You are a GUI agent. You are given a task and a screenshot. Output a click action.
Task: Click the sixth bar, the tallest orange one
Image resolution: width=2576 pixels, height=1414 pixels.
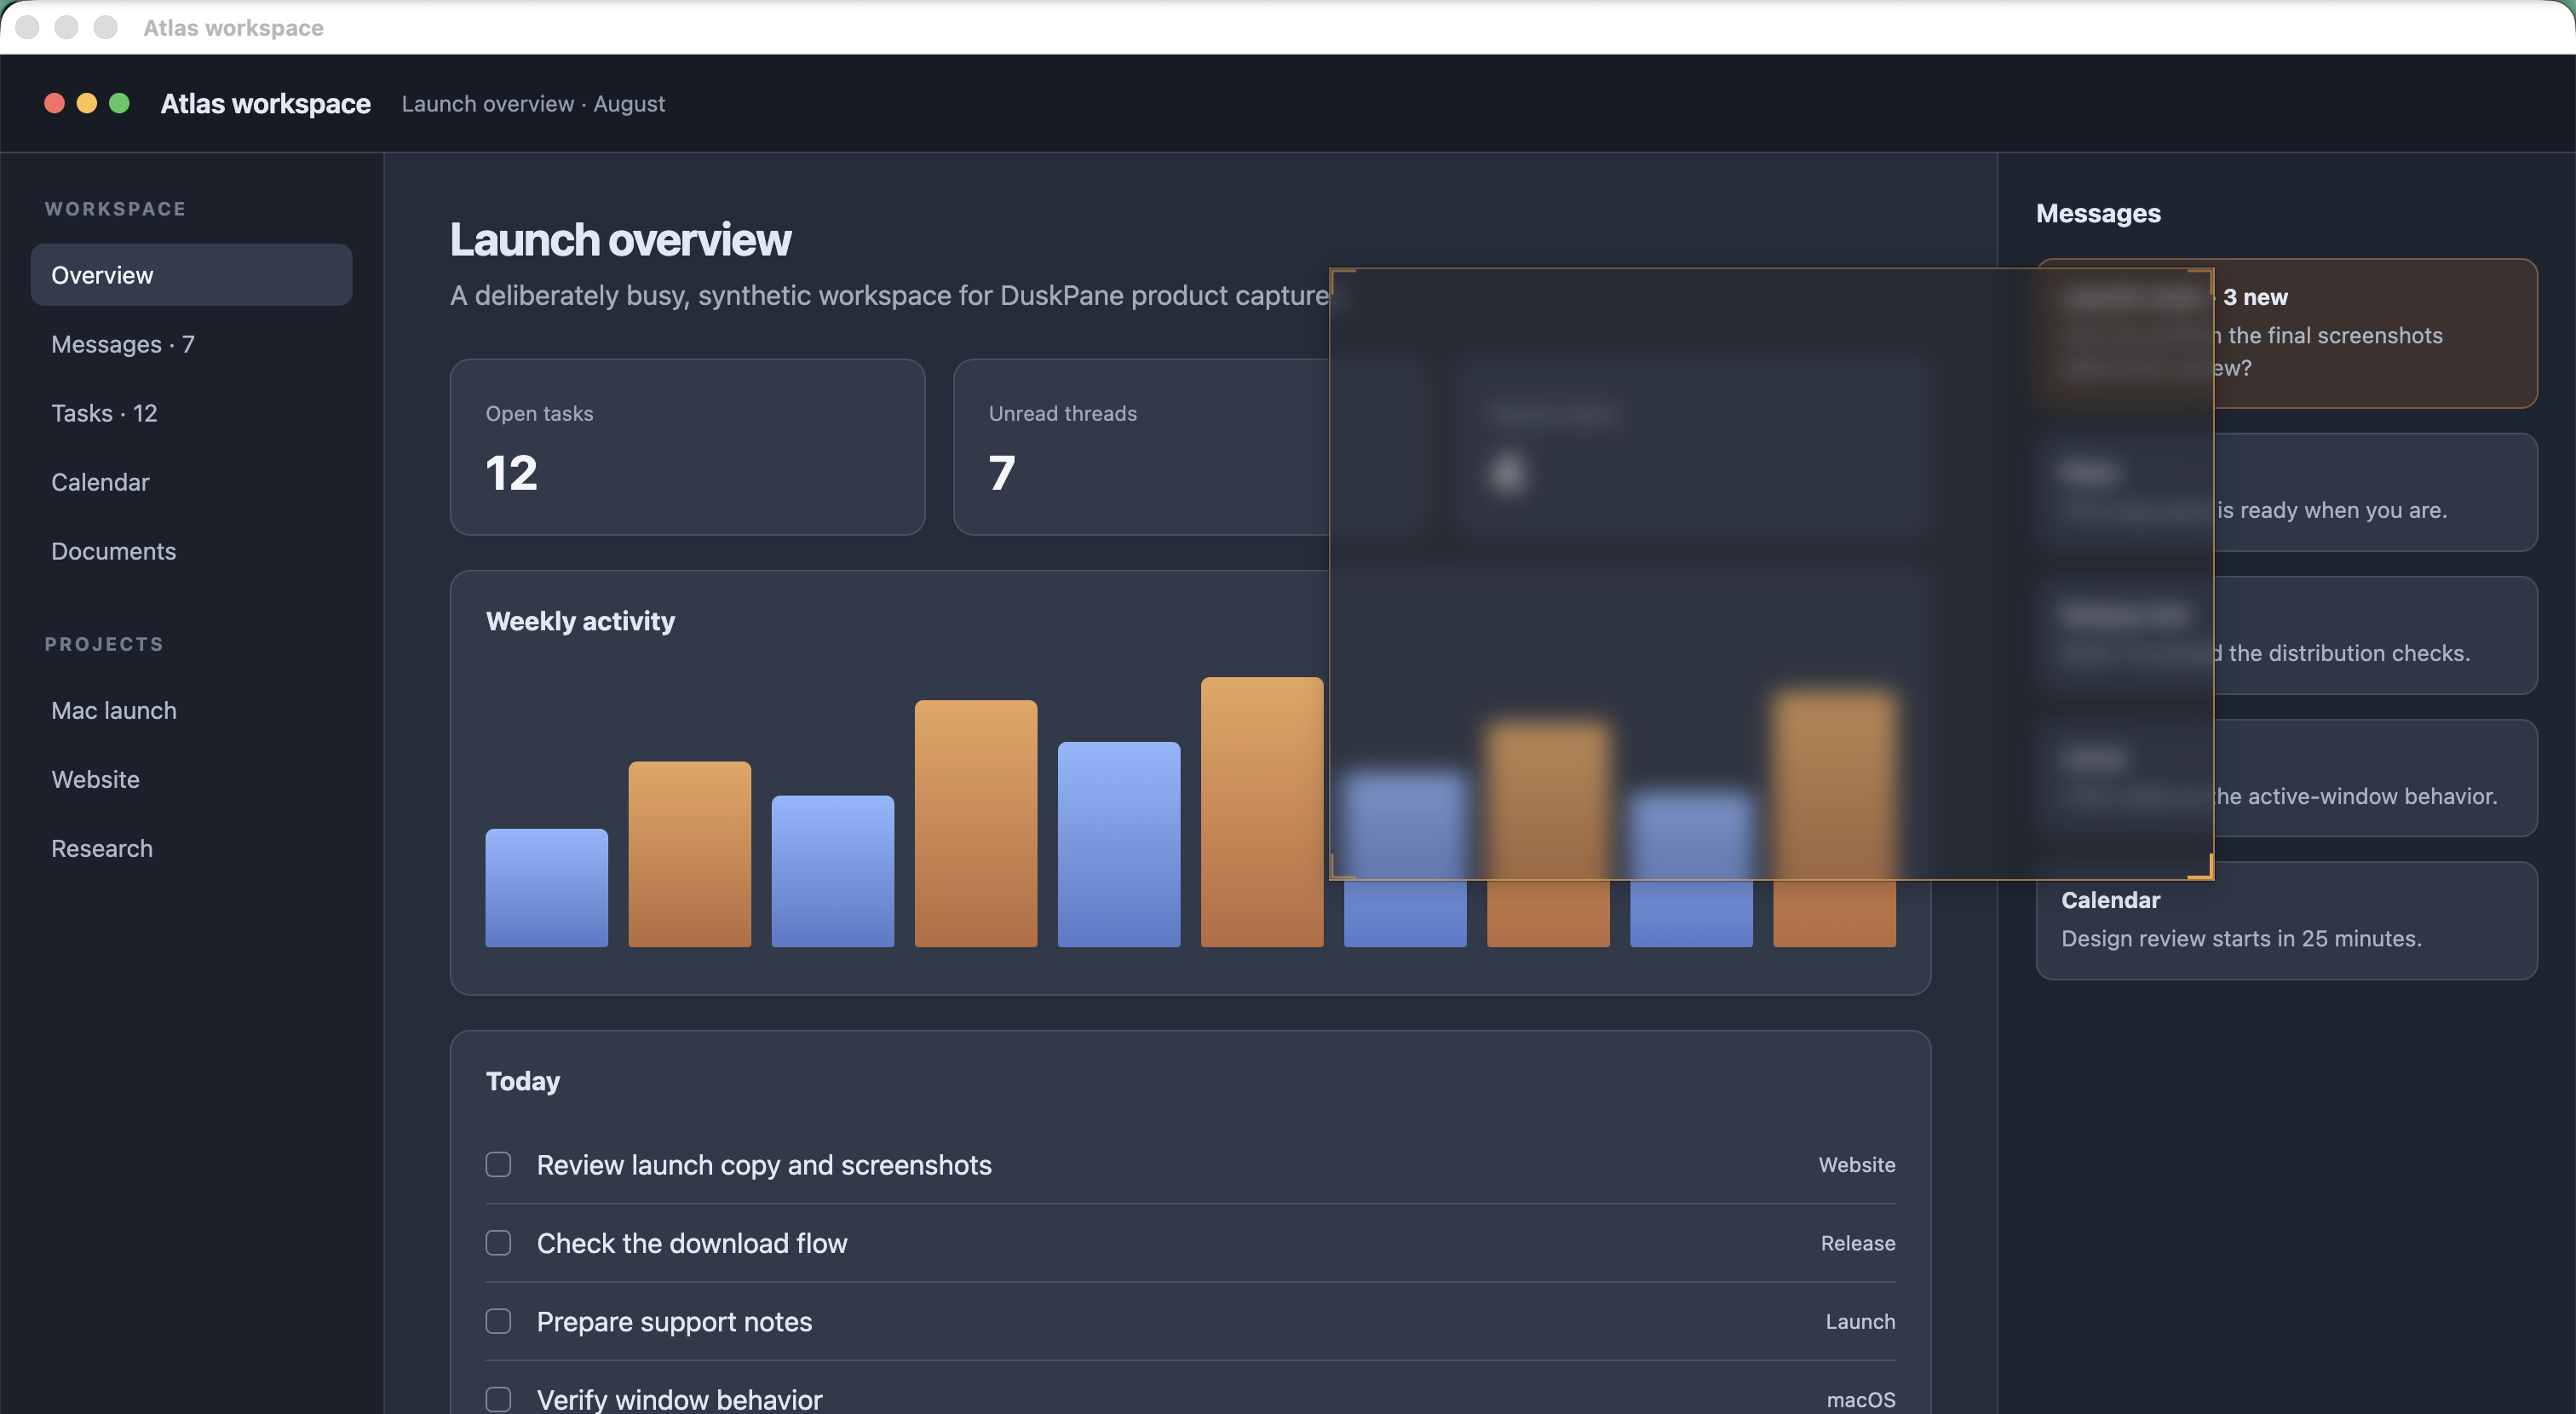tap(1261, 812)
